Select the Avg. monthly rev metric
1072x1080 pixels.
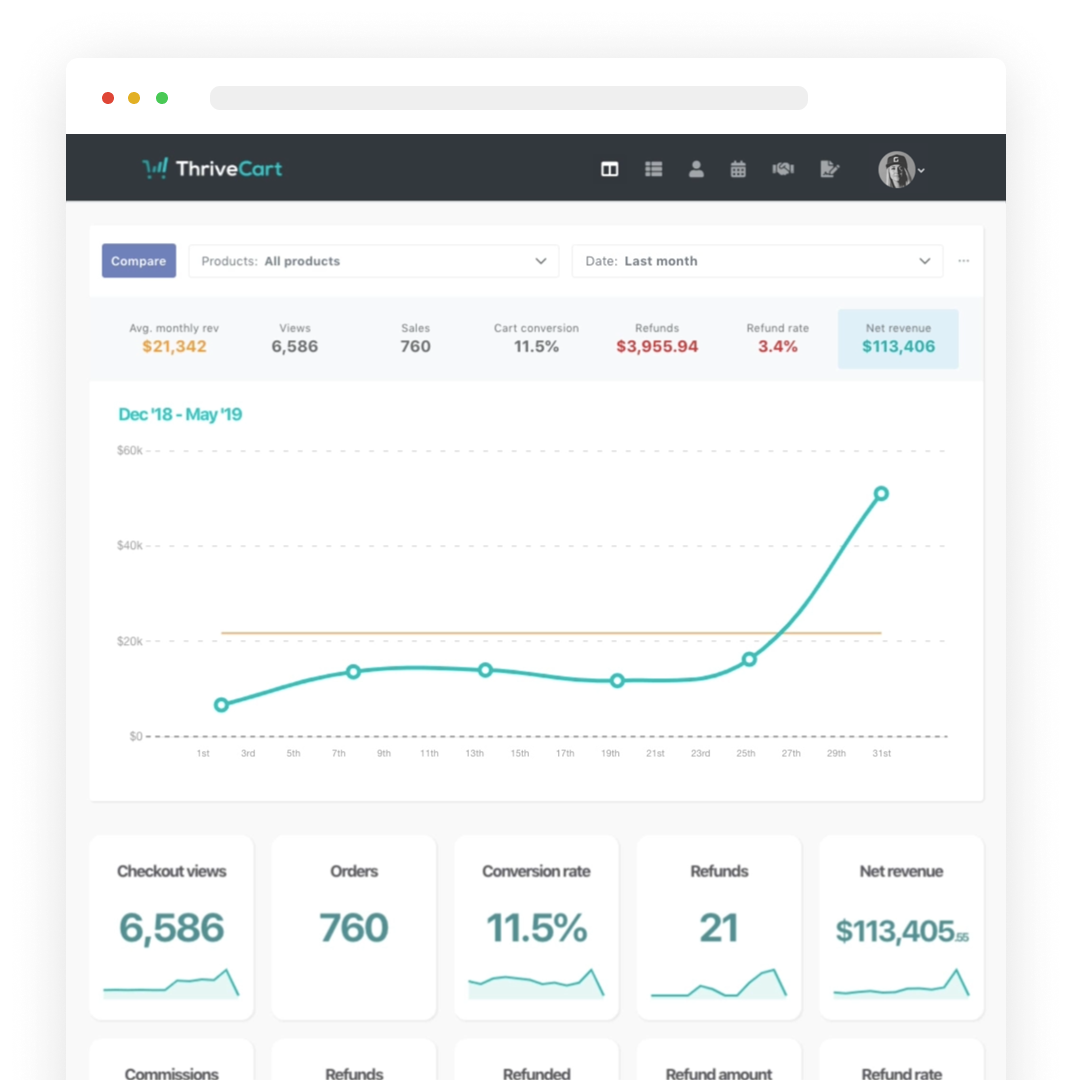174,338
